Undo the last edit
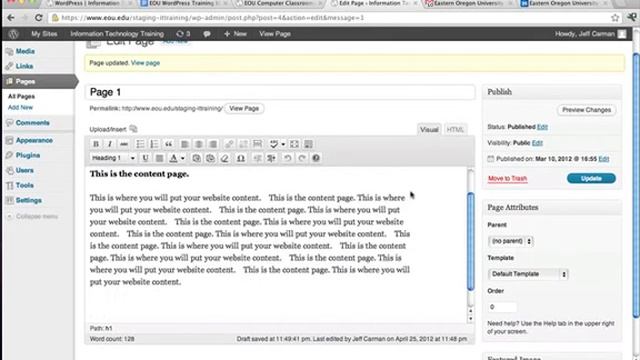This screenshot has height=360, width=640. pos(287,158)
